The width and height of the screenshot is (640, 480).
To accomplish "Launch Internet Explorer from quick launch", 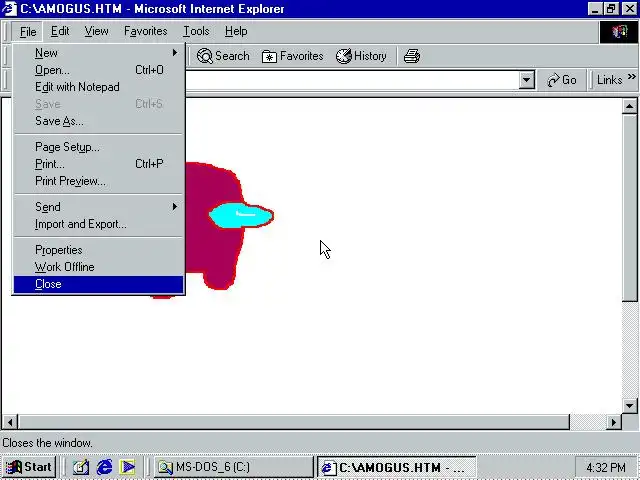I will coord(104,467).
